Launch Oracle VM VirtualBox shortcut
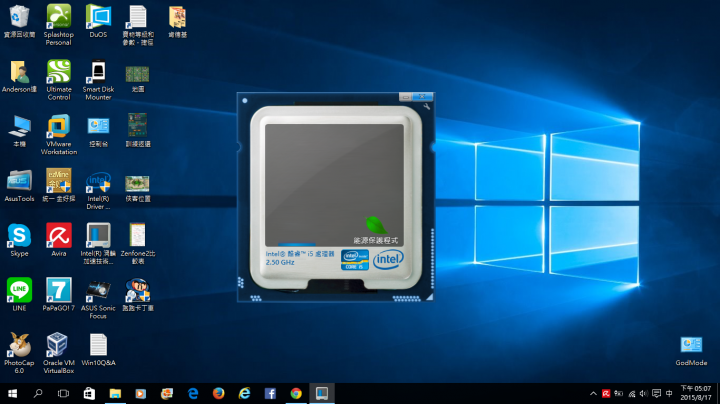This screenshot has height=404, width=720. (x=59, y=353)
